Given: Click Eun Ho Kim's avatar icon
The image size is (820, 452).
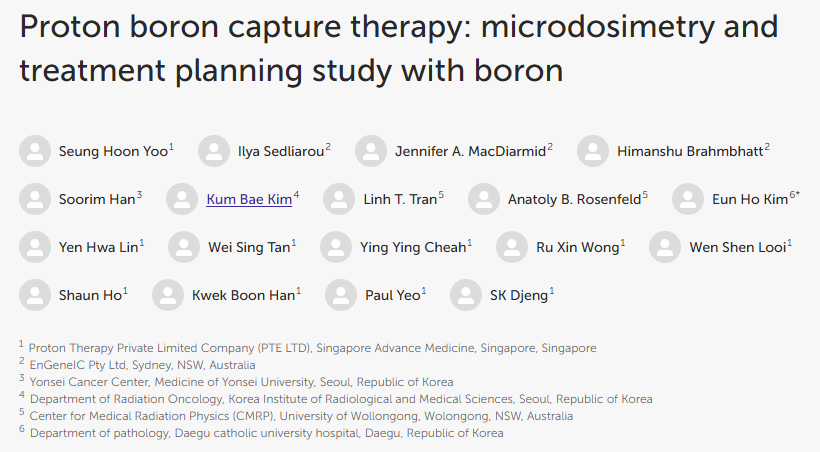Looking at the screenshot, I should click(x=687, y=199).
